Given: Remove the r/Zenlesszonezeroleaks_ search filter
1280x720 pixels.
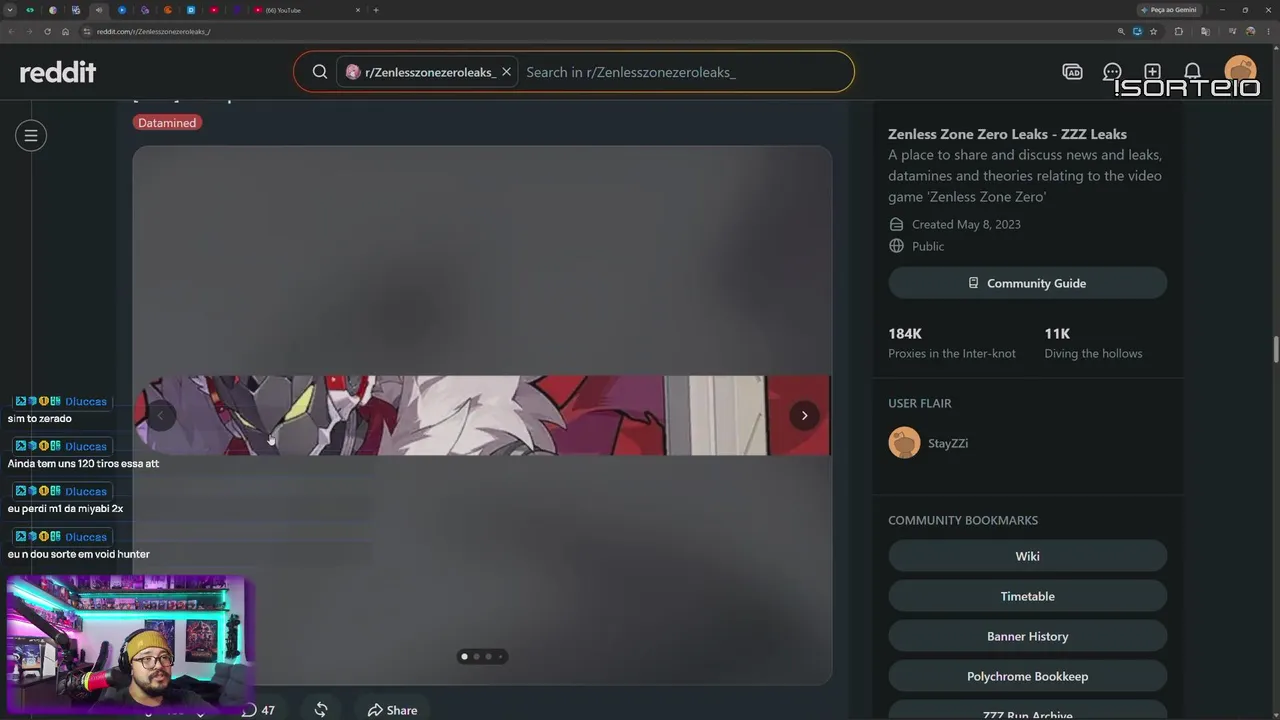Looking at the screenshot, I should click(x=506, y=72).
